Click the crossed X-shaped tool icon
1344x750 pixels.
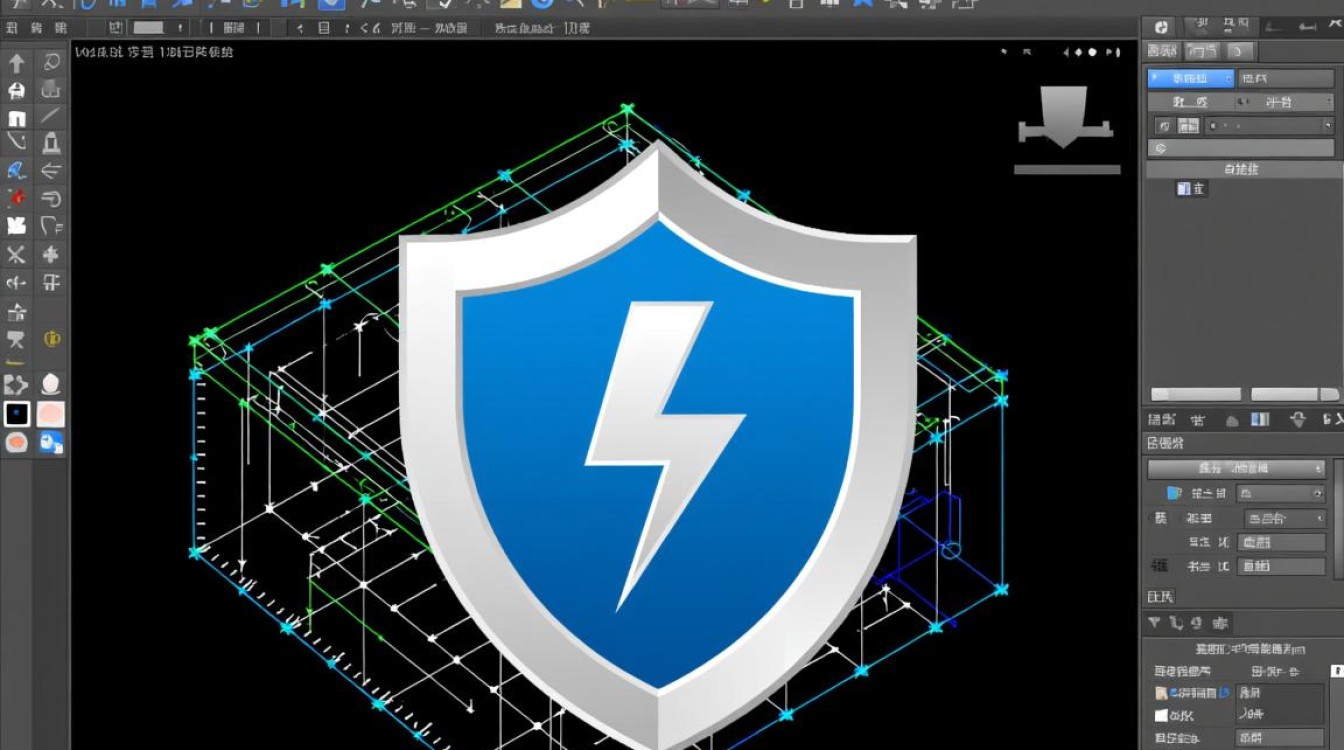(x=16, y=254)
